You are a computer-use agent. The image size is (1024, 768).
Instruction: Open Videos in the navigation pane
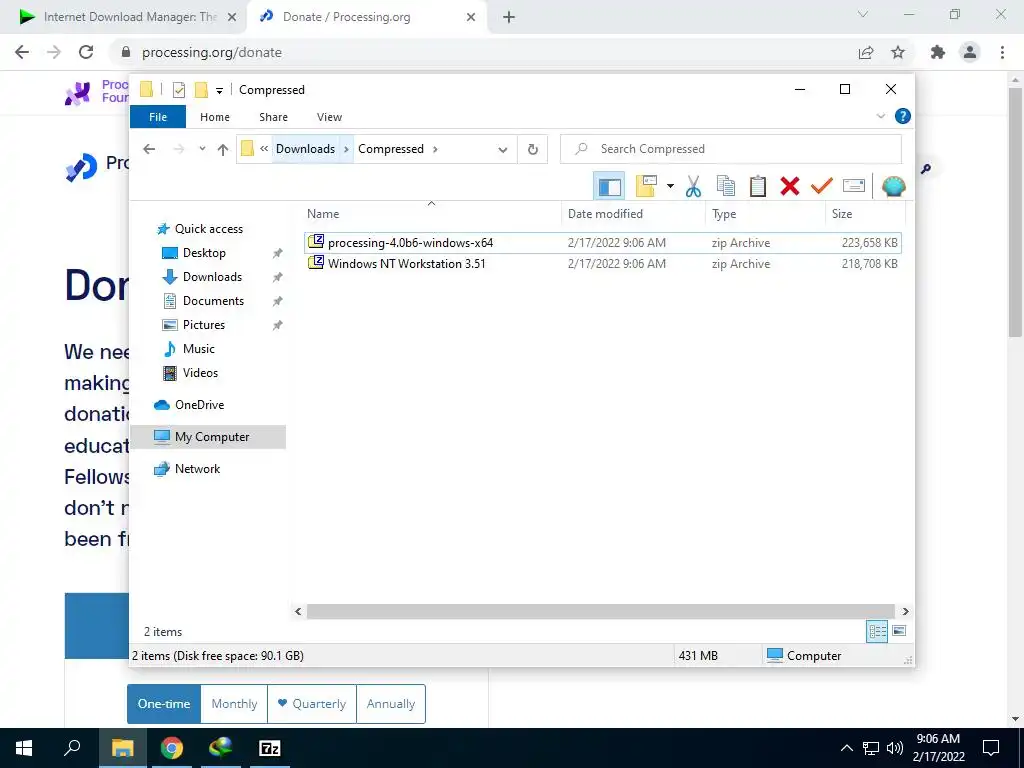[x=200, y=373]
